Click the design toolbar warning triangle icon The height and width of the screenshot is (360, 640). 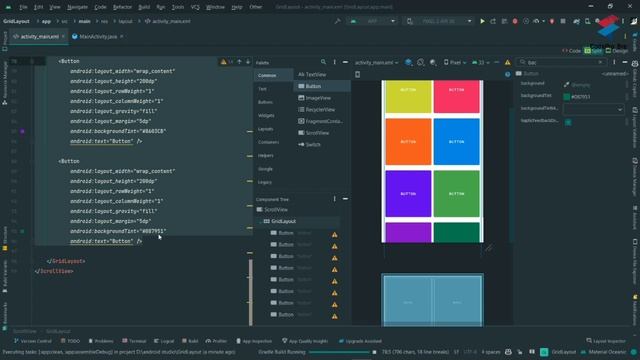click(507, 62)
